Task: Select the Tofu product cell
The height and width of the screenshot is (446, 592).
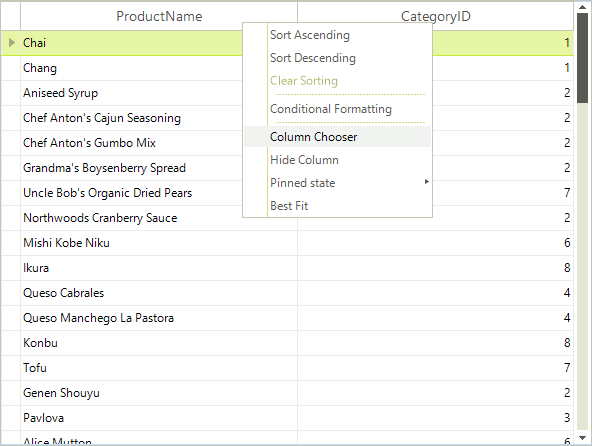Action: tap(159, 368)
